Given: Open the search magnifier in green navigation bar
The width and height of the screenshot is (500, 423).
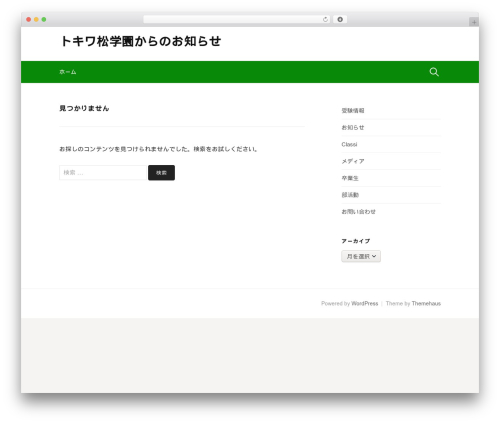Looking at the screenshot, I should 434,72.
